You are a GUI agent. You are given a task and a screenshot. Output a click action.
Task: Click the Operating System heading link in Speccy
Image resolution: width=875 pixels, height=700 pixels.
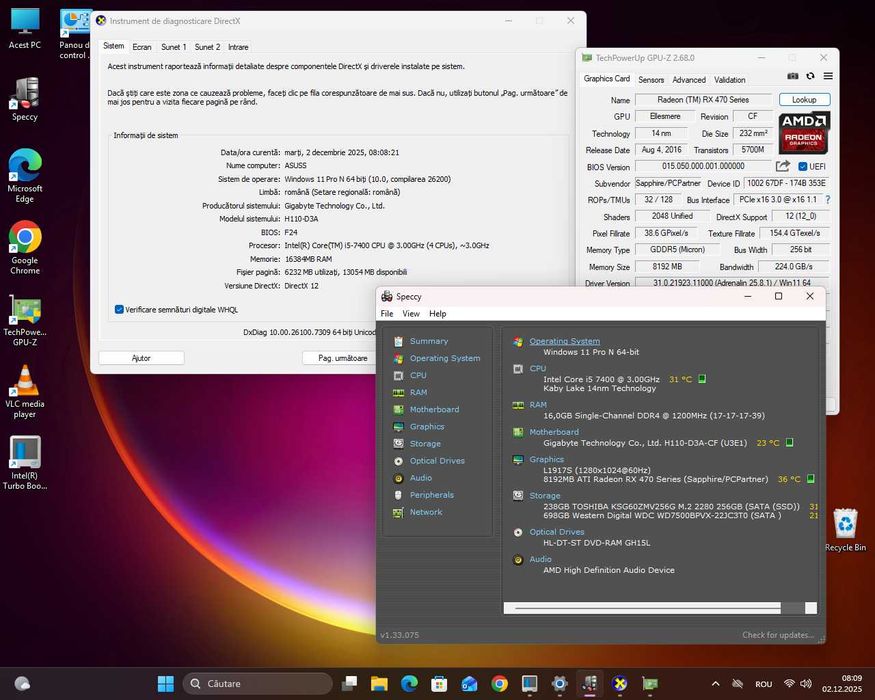click(x=565, y=341)
